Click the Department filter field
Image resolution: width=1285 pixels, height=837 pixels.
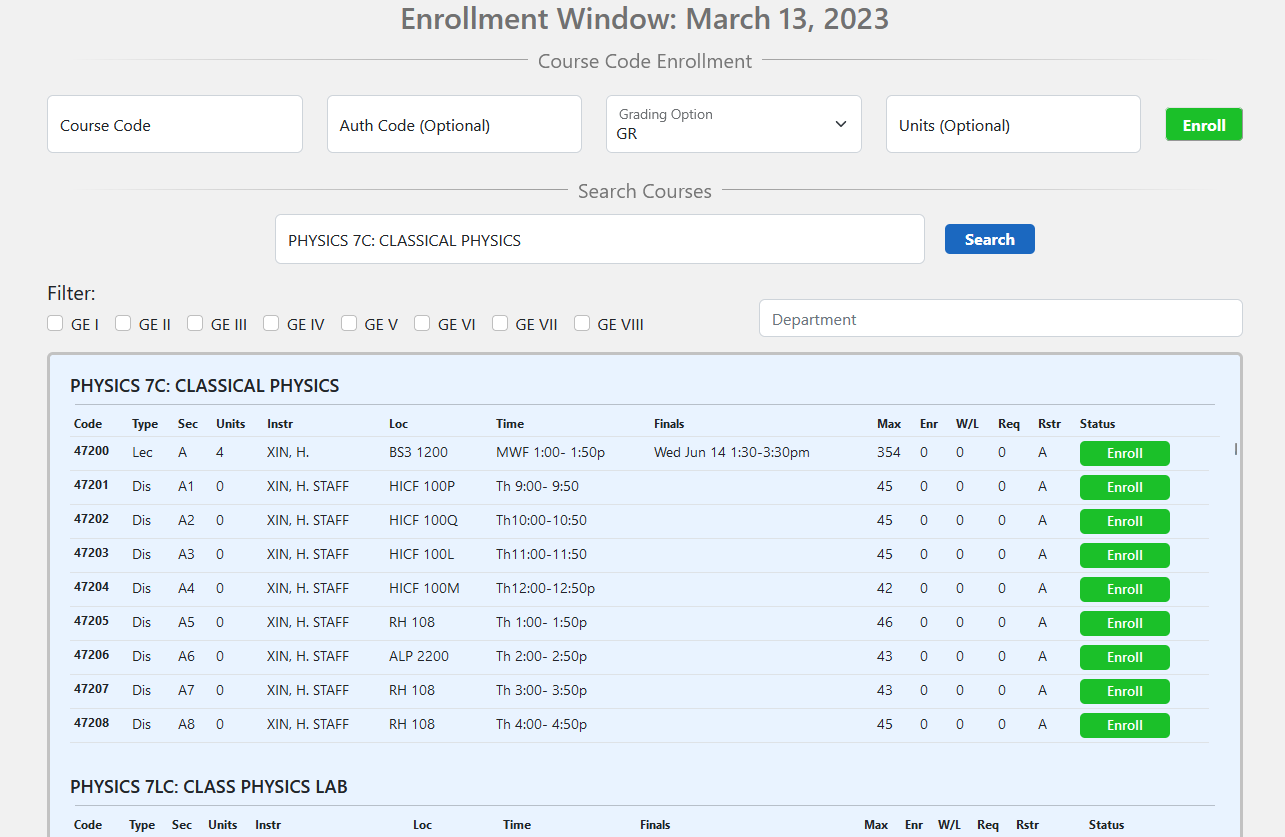coord(1000,319)
